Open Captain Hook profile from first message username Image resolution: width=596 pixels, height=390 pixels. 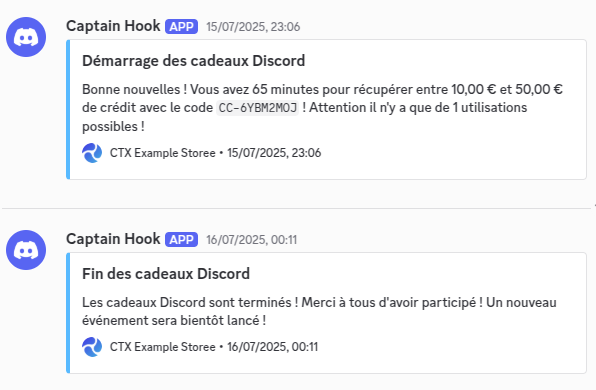click(x=113, y=26)
